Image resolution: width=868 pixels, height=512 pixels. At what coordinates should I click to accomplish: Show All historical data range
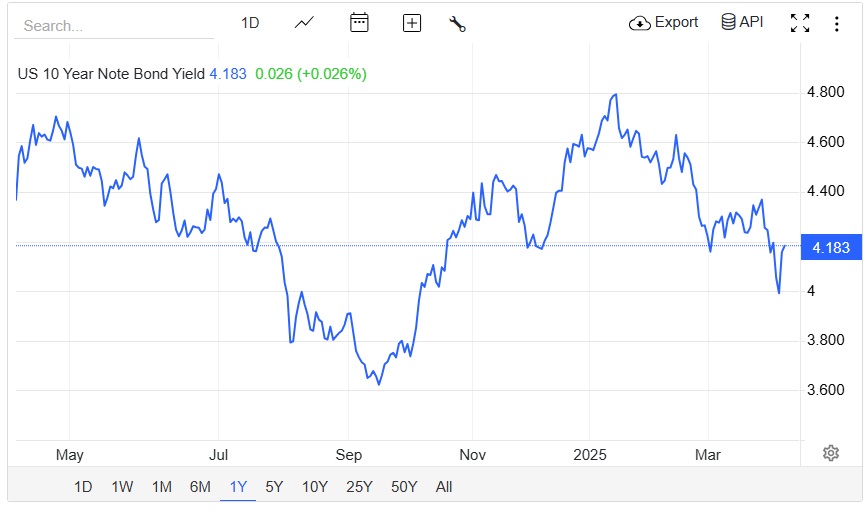click(x=444, y=487)
